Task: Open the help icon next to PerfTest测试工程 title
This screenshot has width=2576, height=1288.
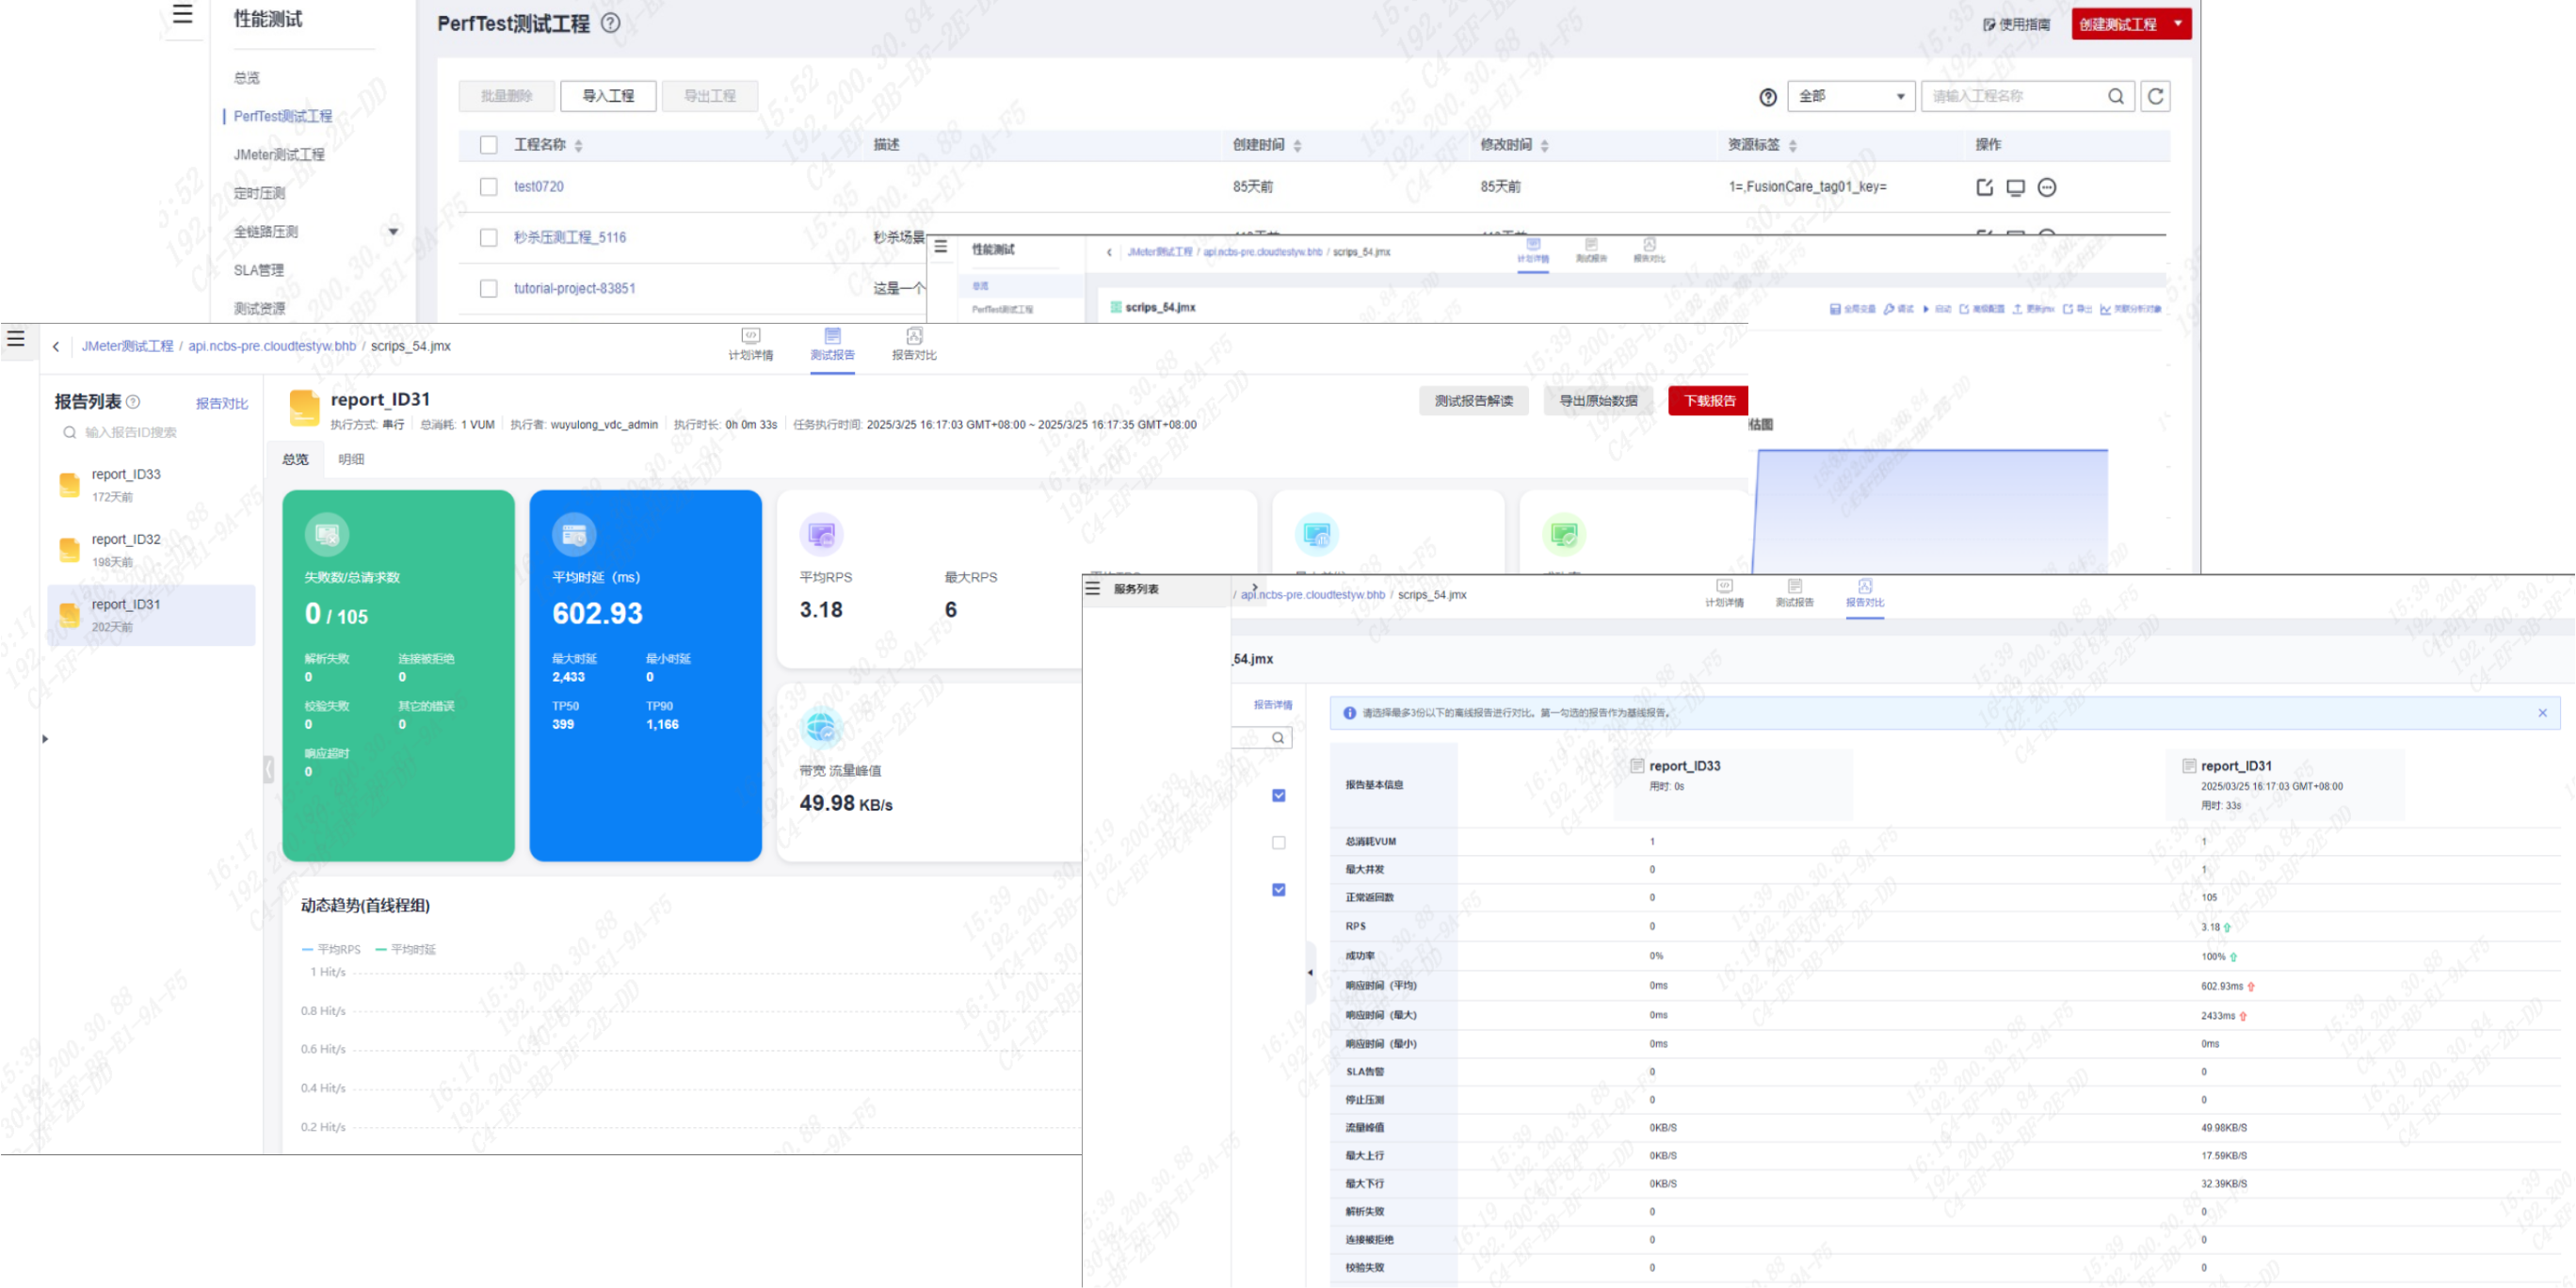Action: pos(610,23)
